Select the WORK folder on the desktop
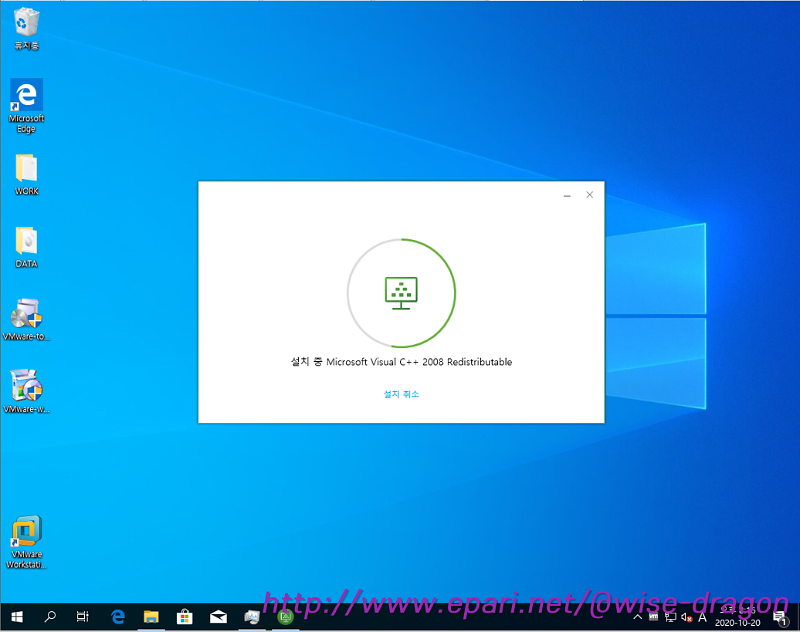The height and width of the screenshot is (632, 800). [27, 174]
